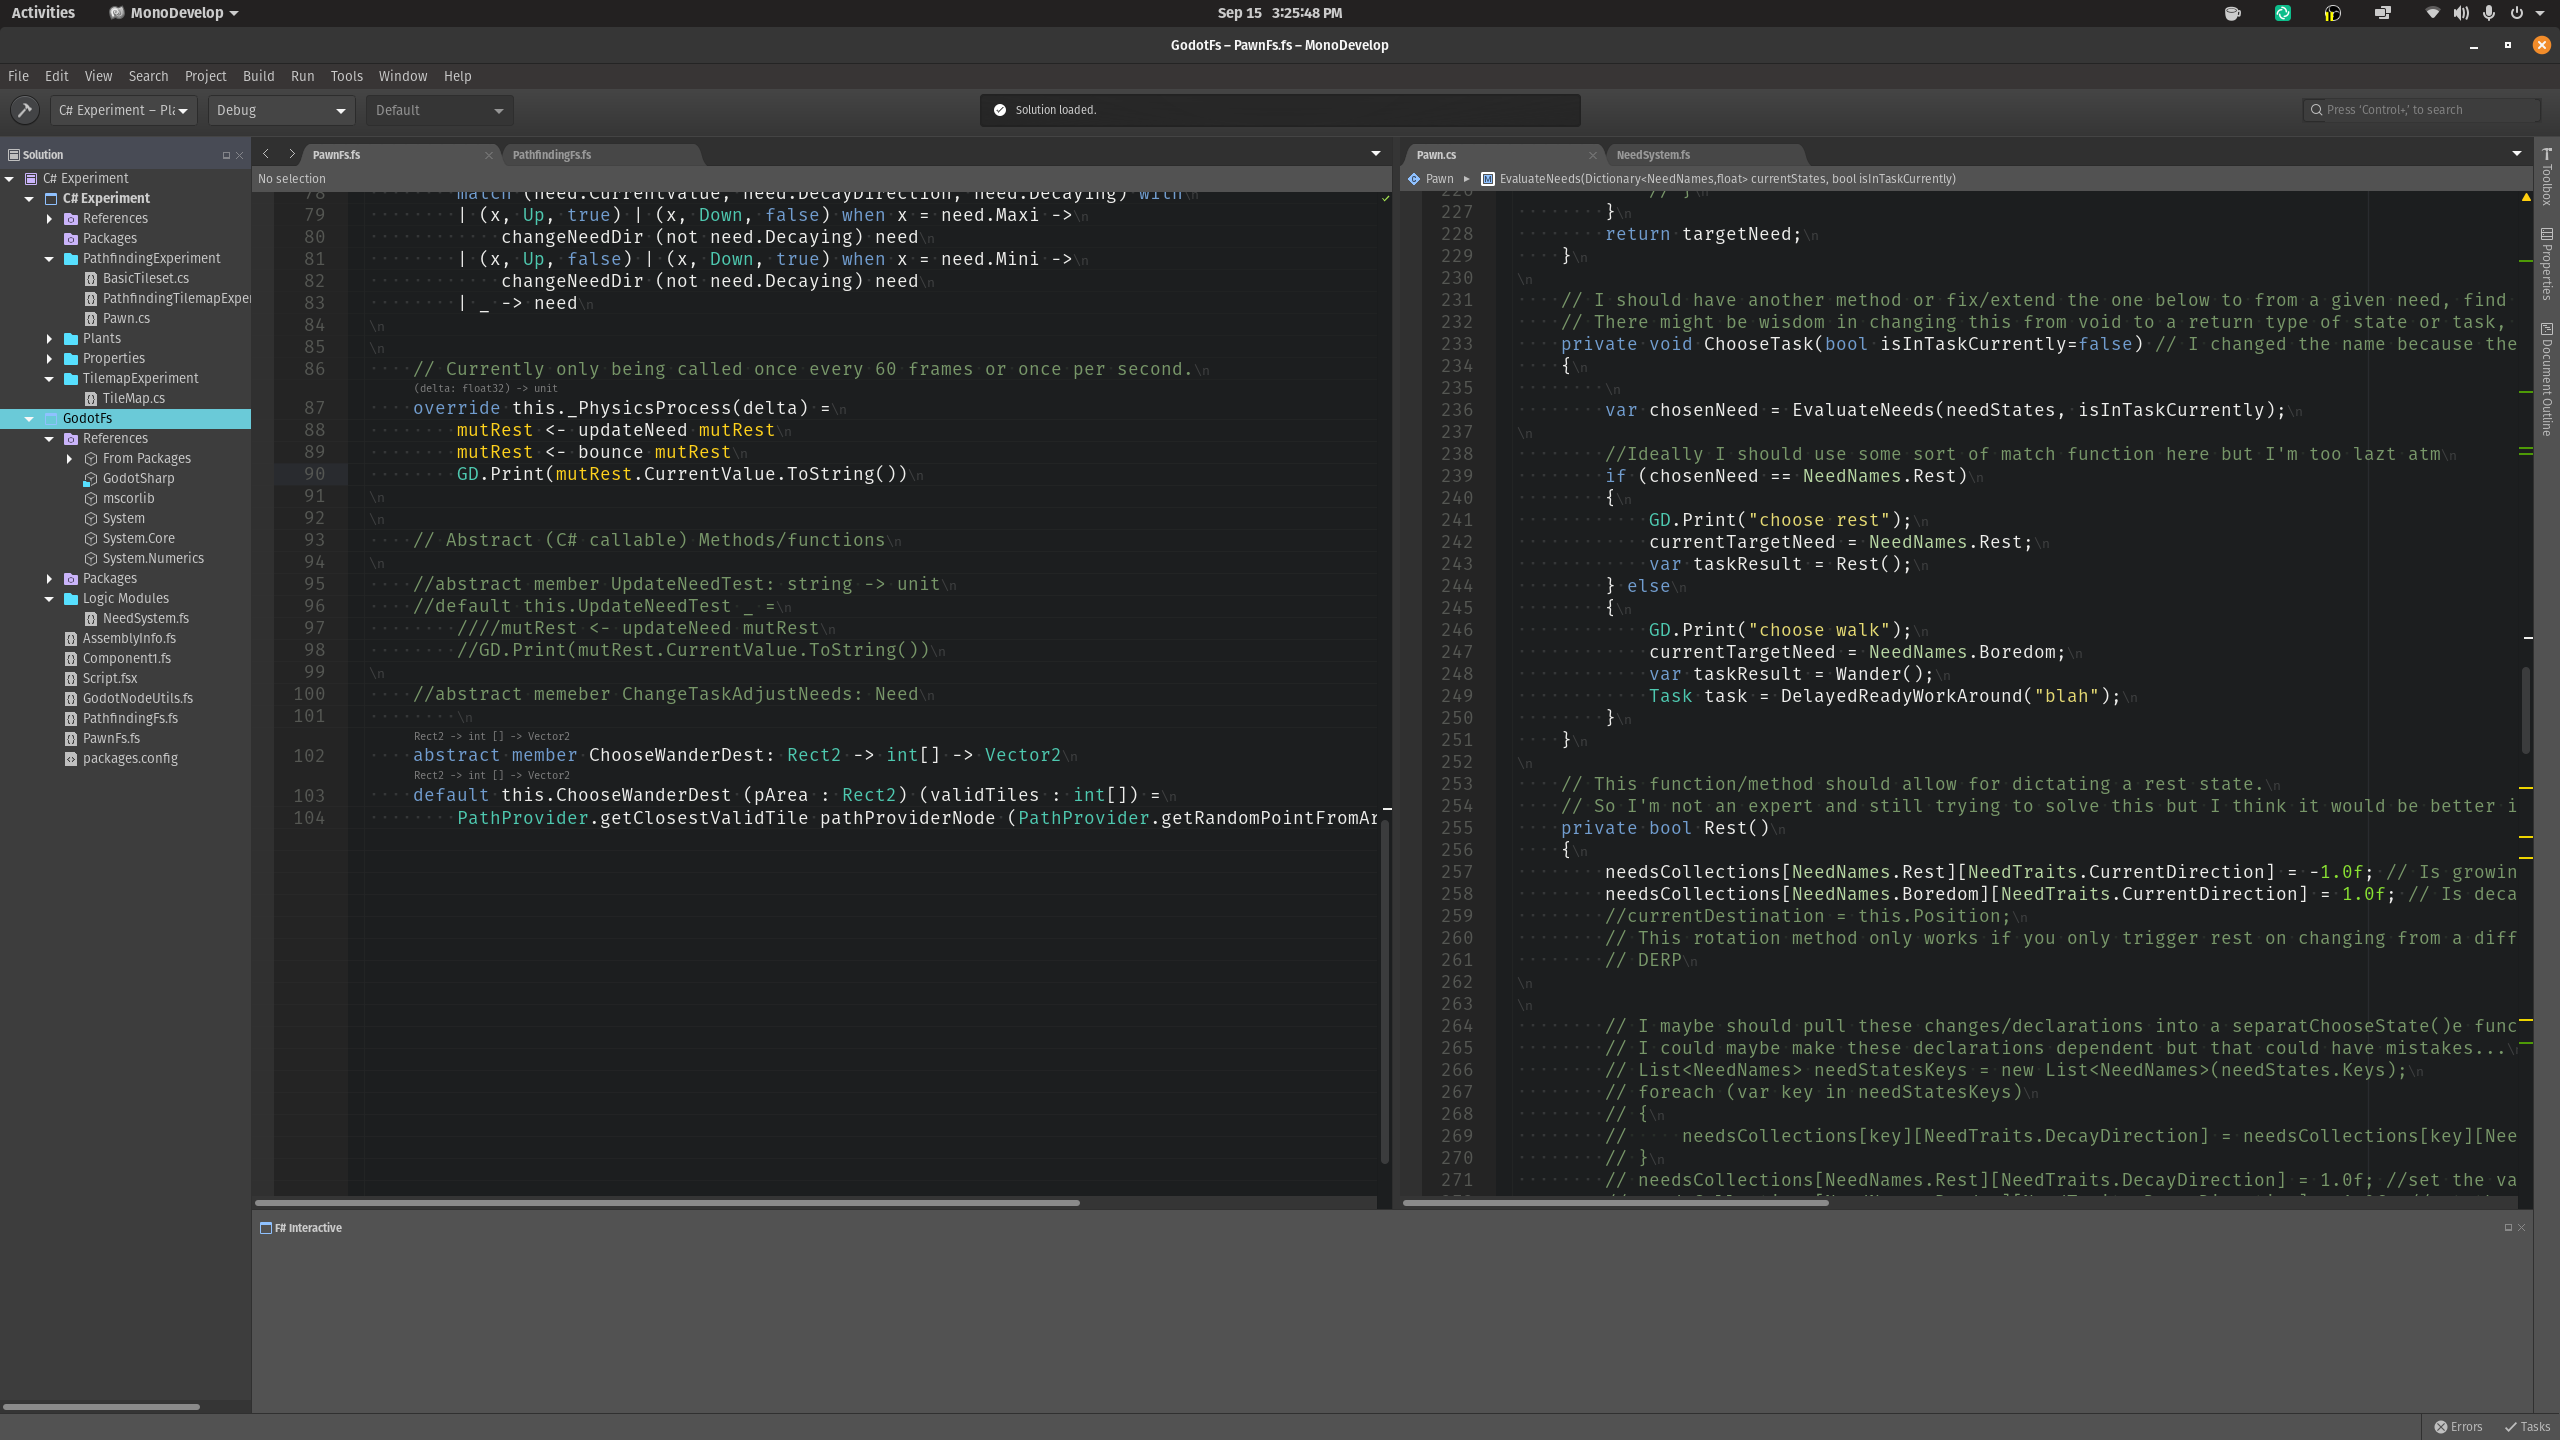Open the power menu icon

point(2517,13)
